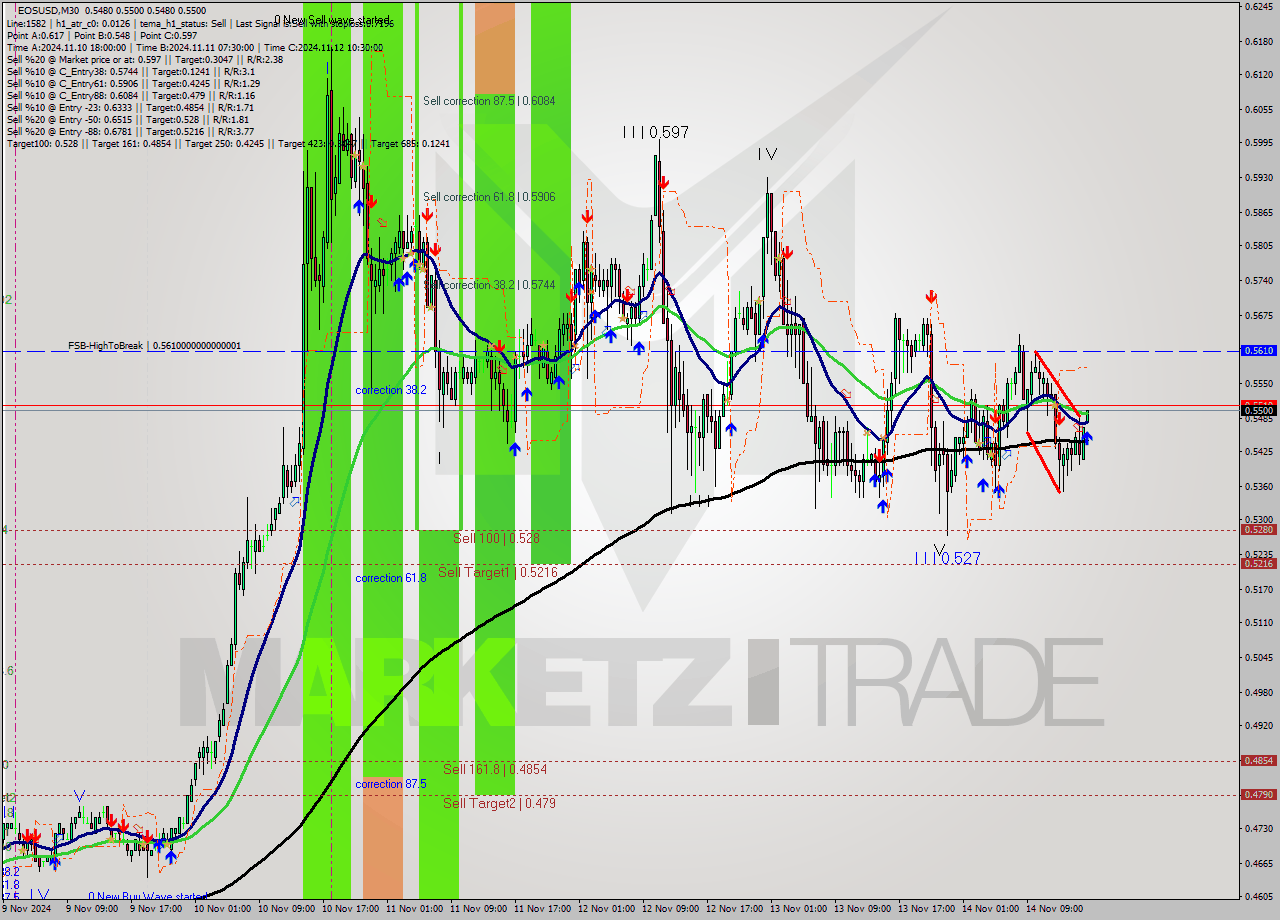Screen dimensions: 1280x920
Task: Select the 'Sell Target2 | 0.479' label
Action: pyautogui.click(x=499, y=803)
